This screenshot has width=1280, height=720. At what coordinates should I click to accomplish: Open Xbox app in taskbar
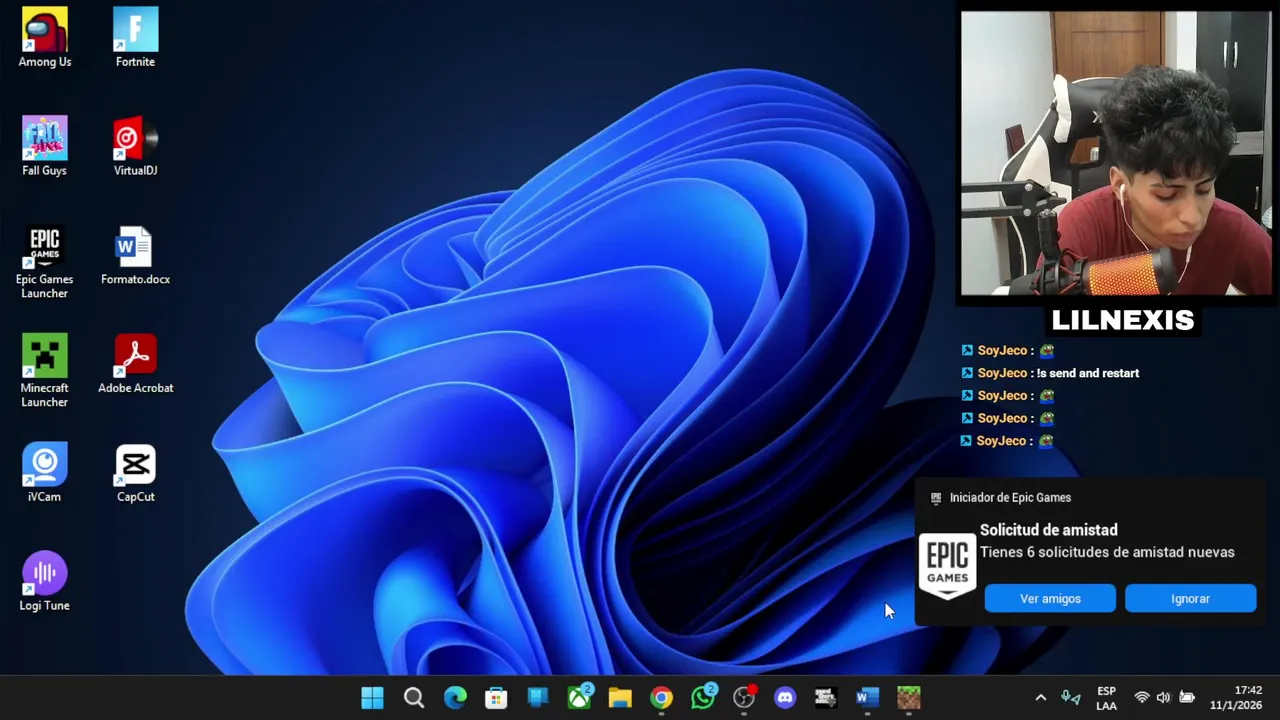coord(579,697)
